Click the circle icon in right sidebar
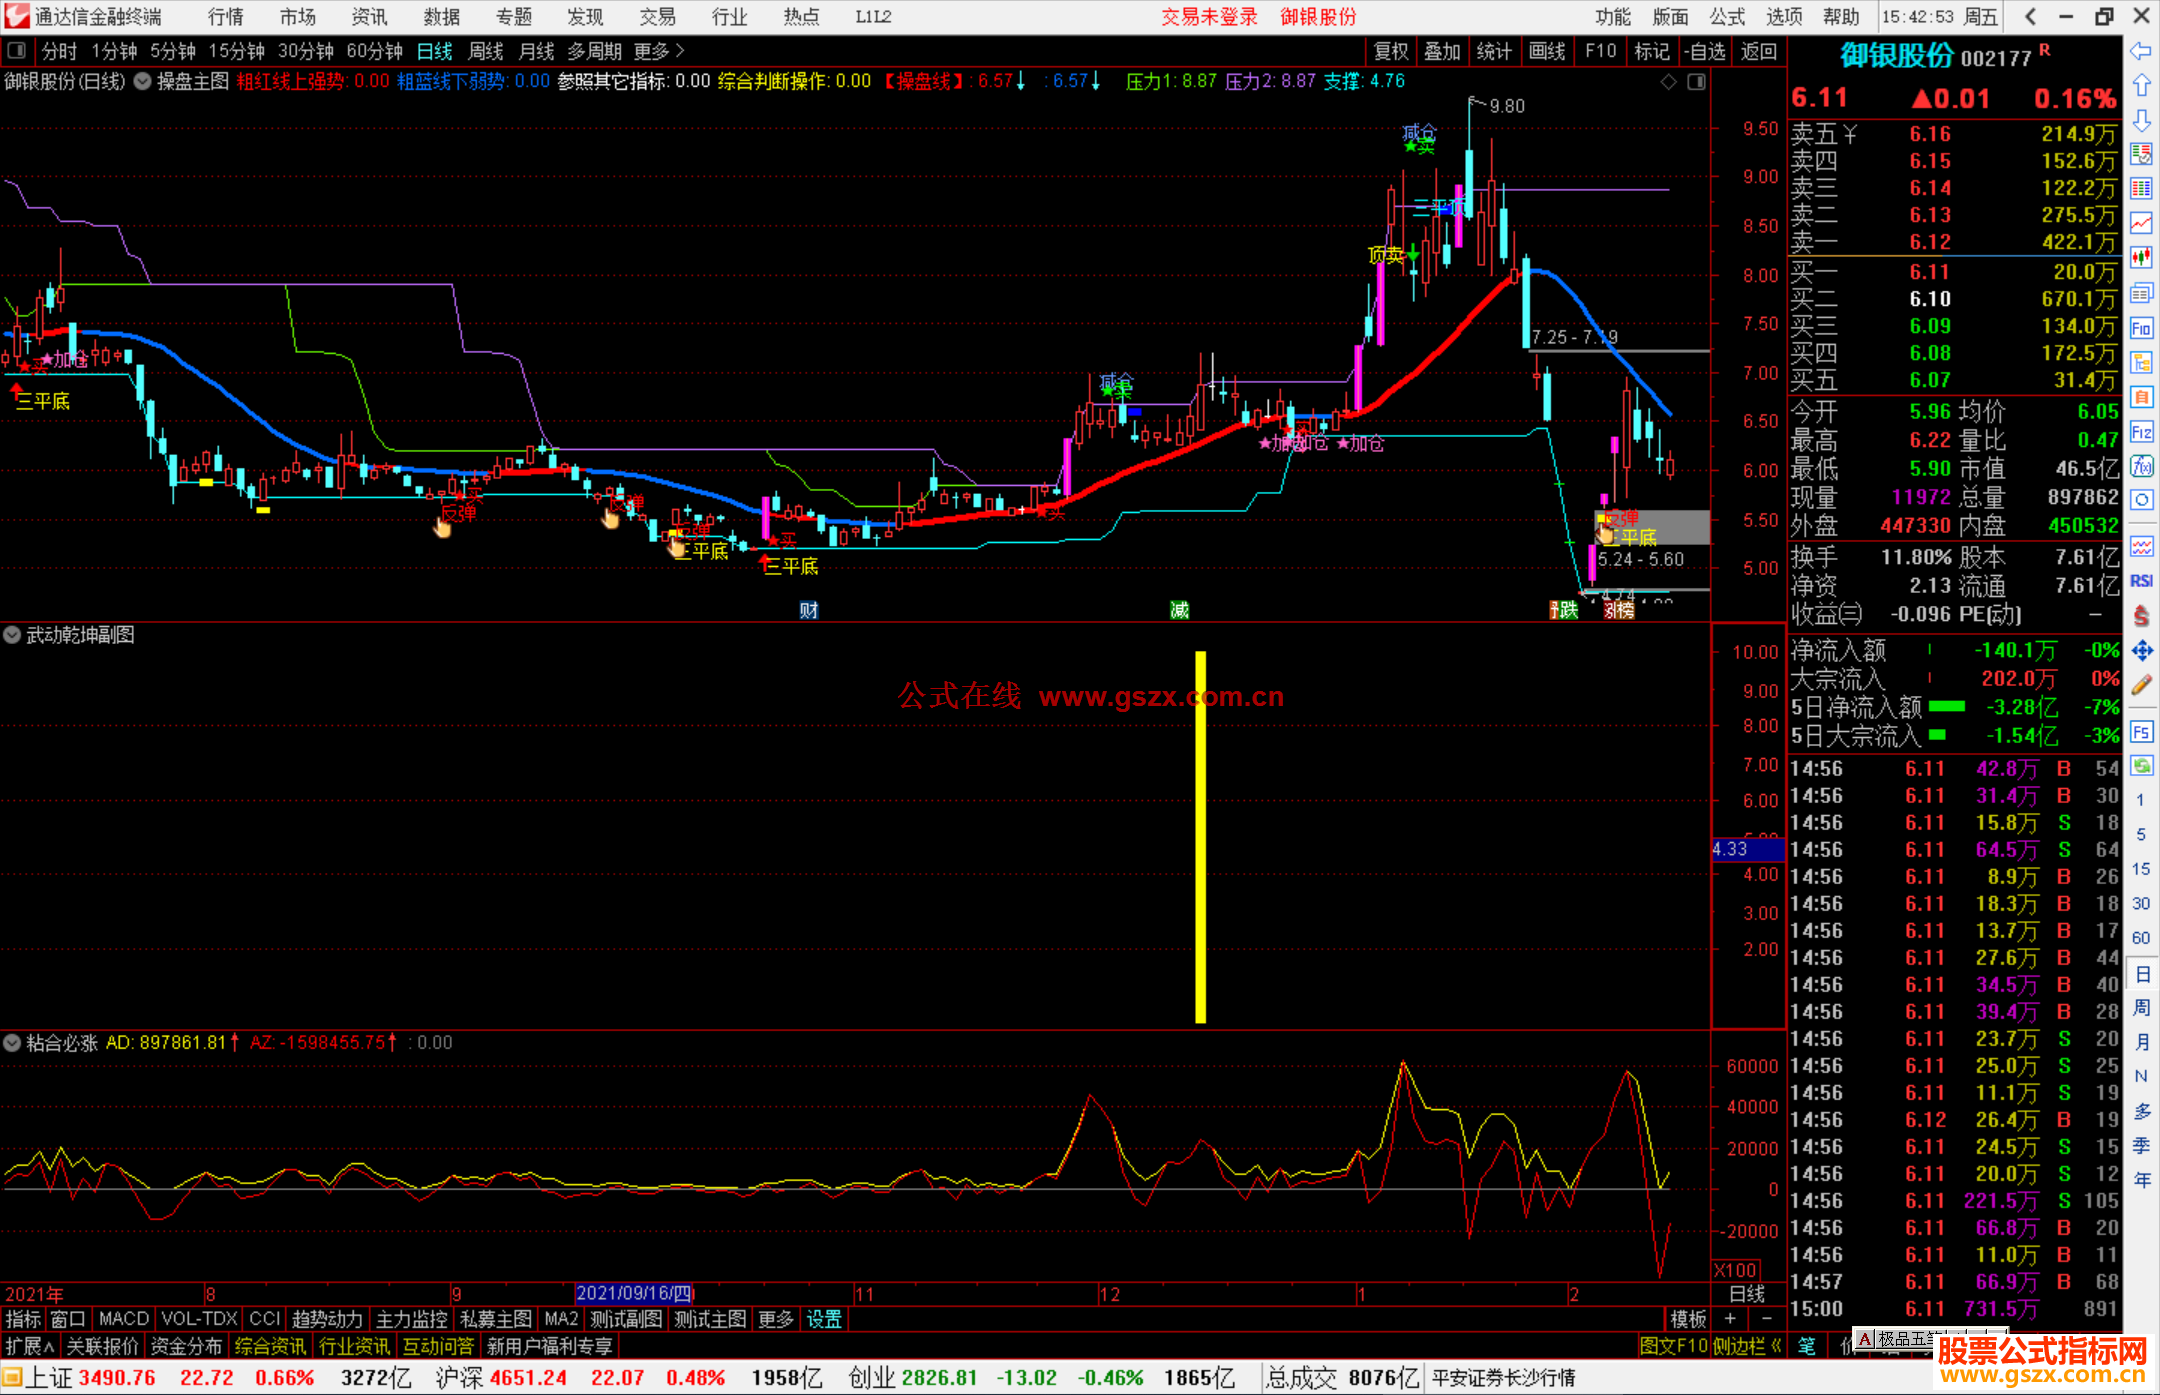The width and height of the screenshot is (2160, 1395). coord(2141,500)
